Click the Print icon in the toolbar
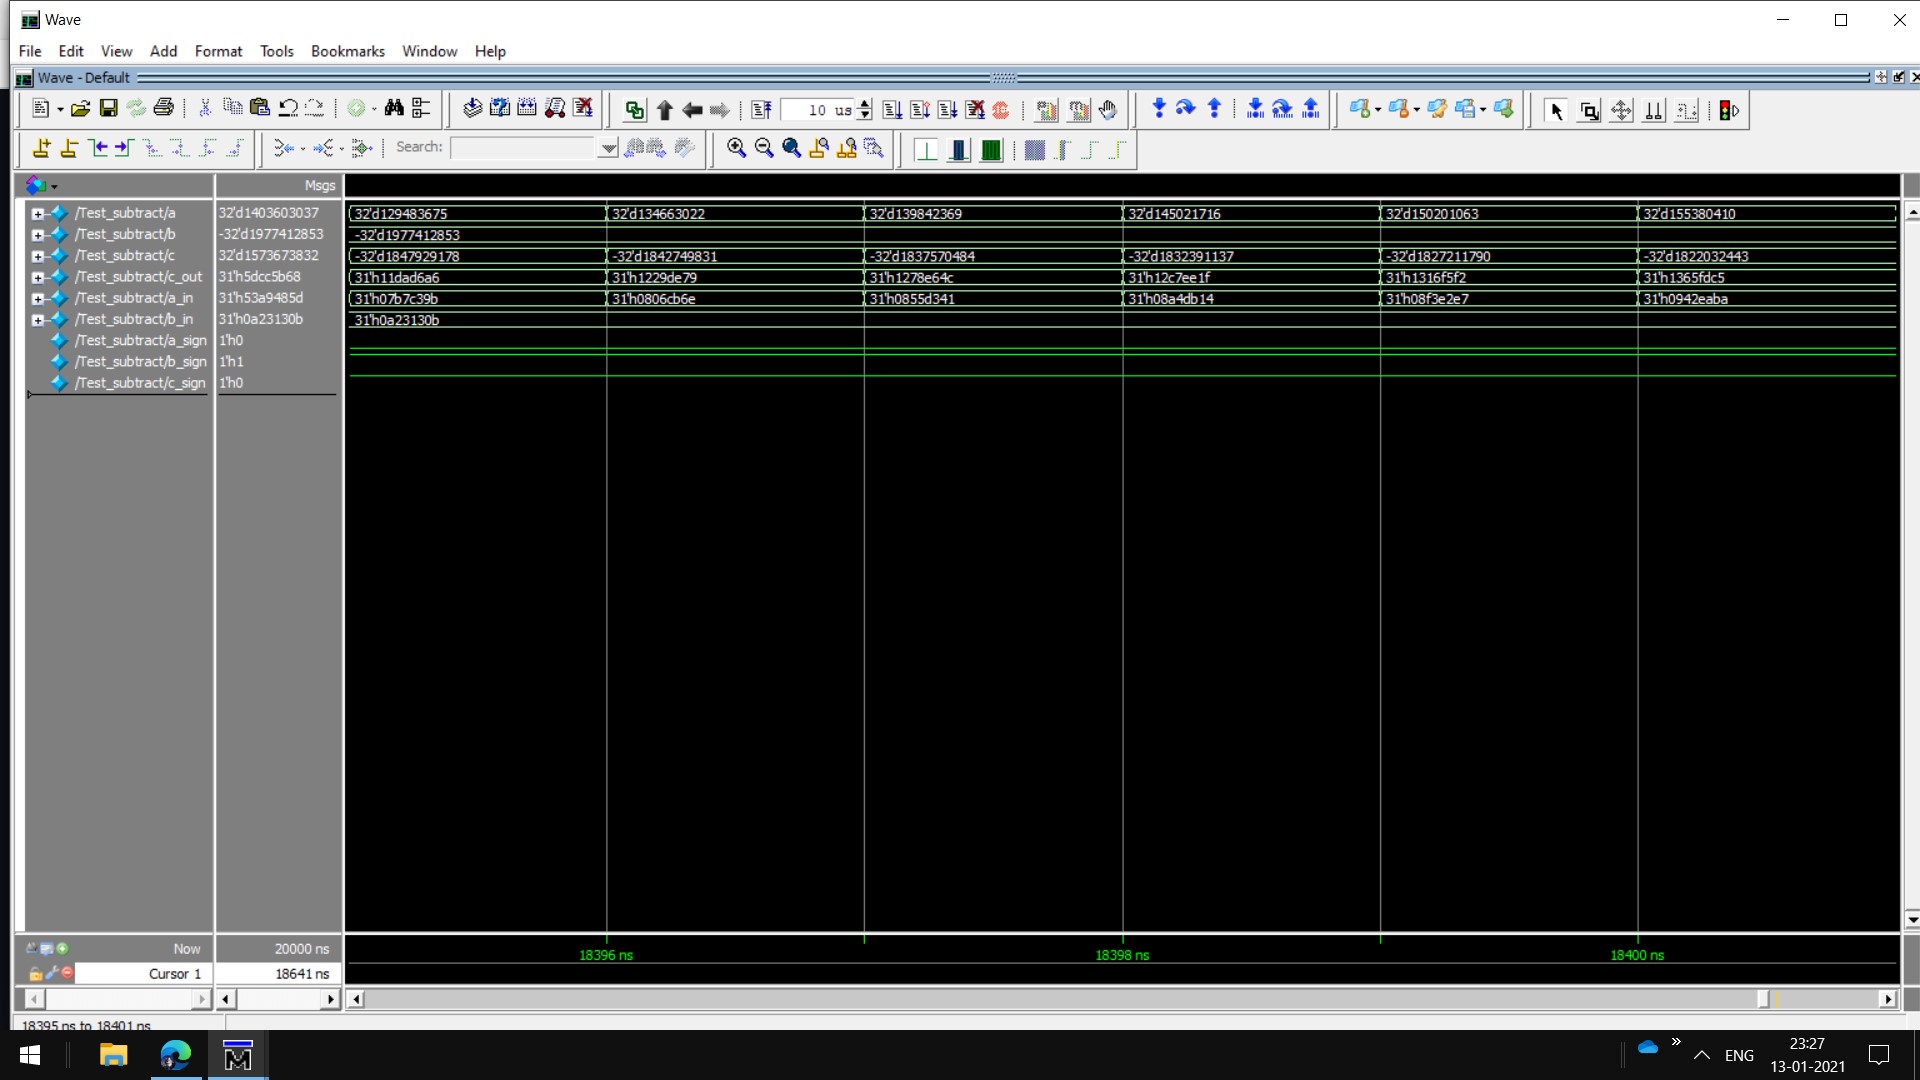The height and width of the screenshot is (1080, 1920). 163,109
